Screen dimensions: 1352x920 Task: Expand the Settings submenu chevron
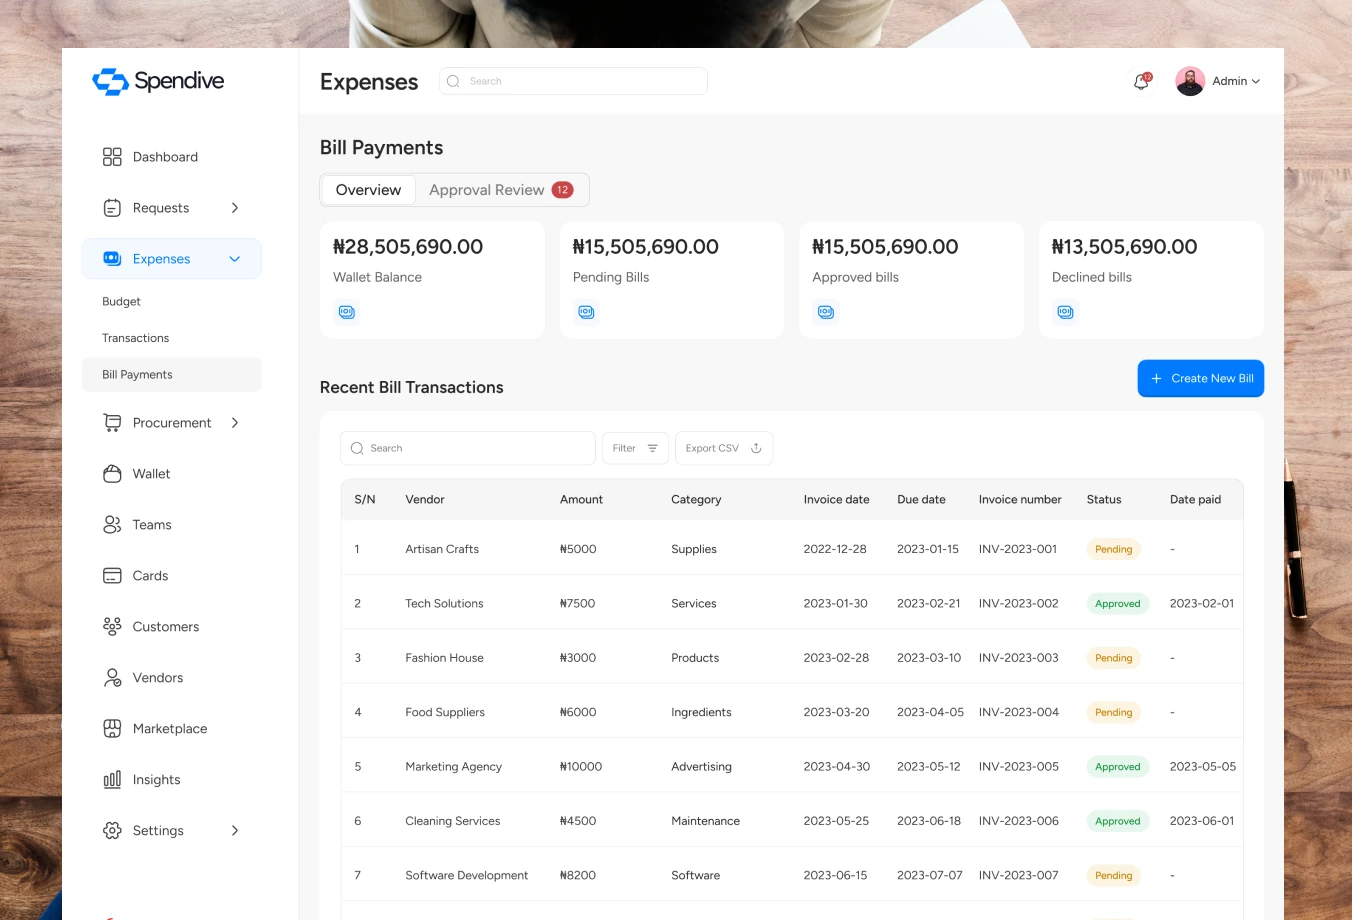tap(235, 831)
